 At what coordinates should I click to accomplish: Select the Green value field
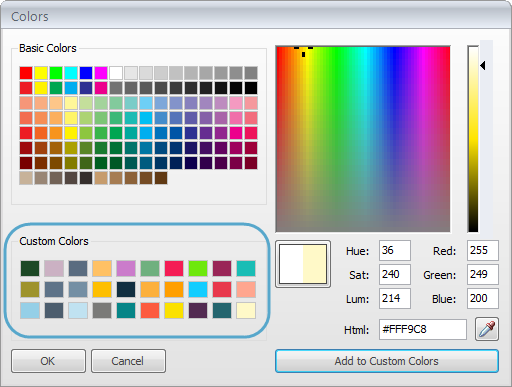483,274
